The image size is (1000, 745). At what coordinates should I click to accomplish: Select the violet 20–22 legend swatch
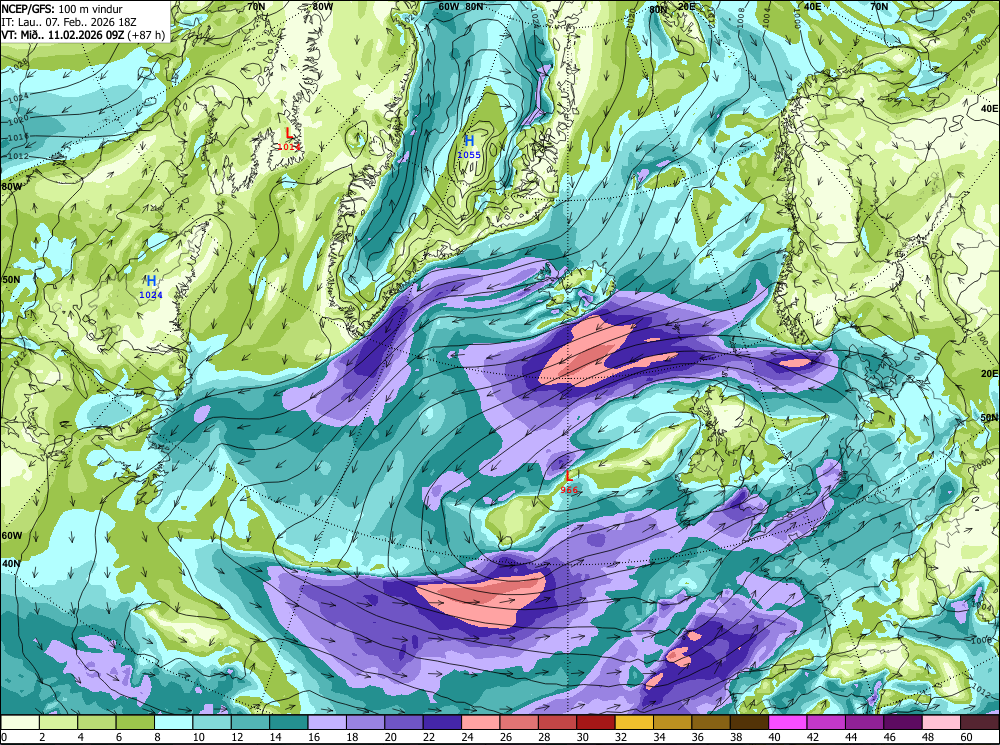pos(404,722)
